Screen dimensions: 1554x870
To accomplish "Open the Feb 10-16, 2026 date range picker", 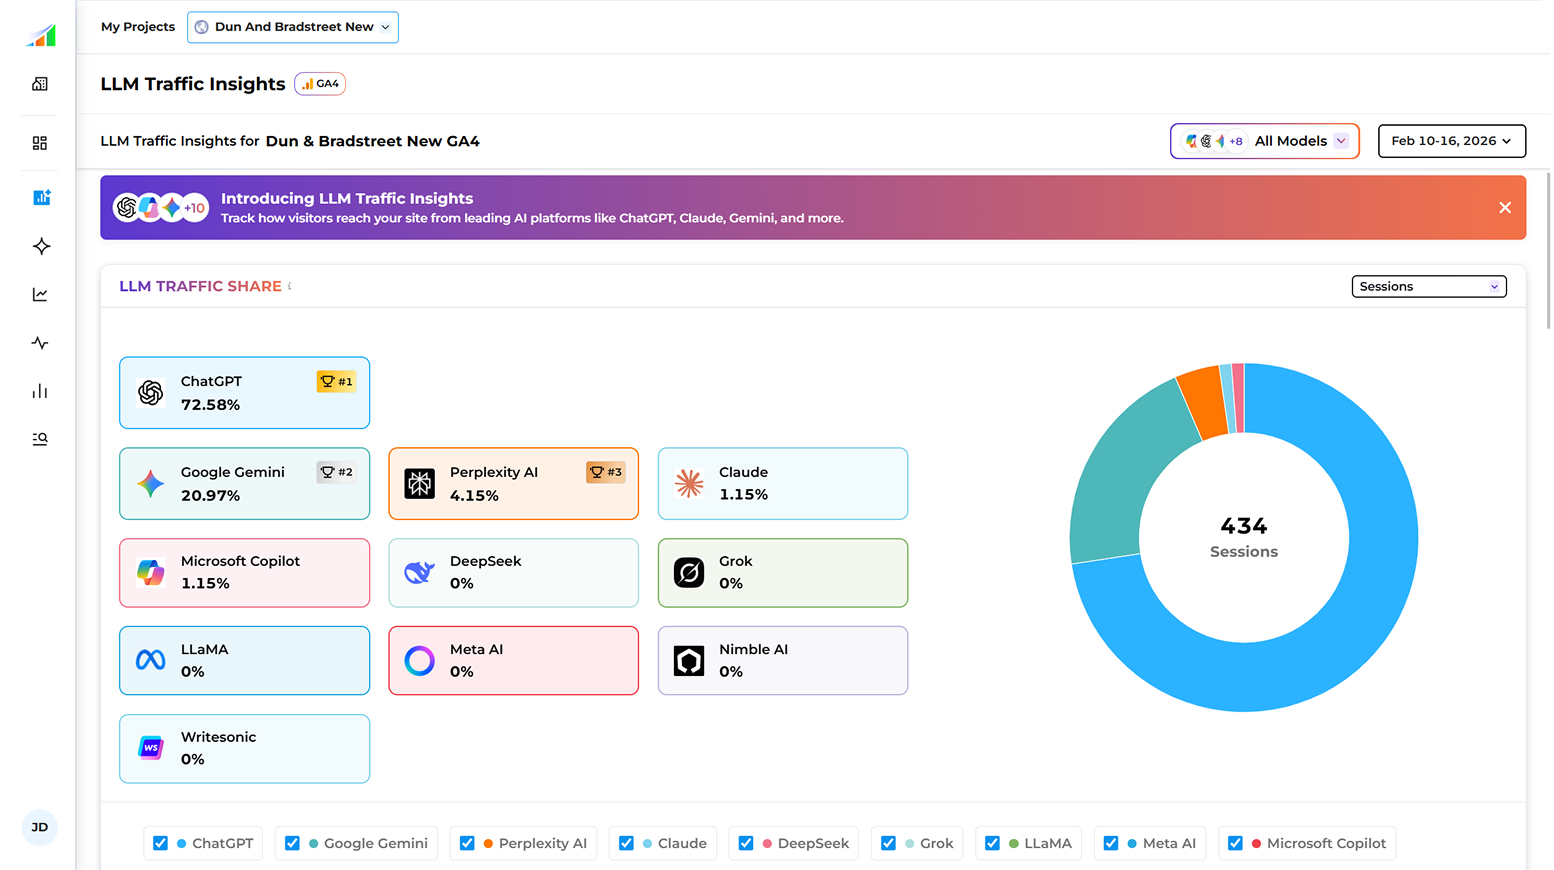I will point(1451,141).
